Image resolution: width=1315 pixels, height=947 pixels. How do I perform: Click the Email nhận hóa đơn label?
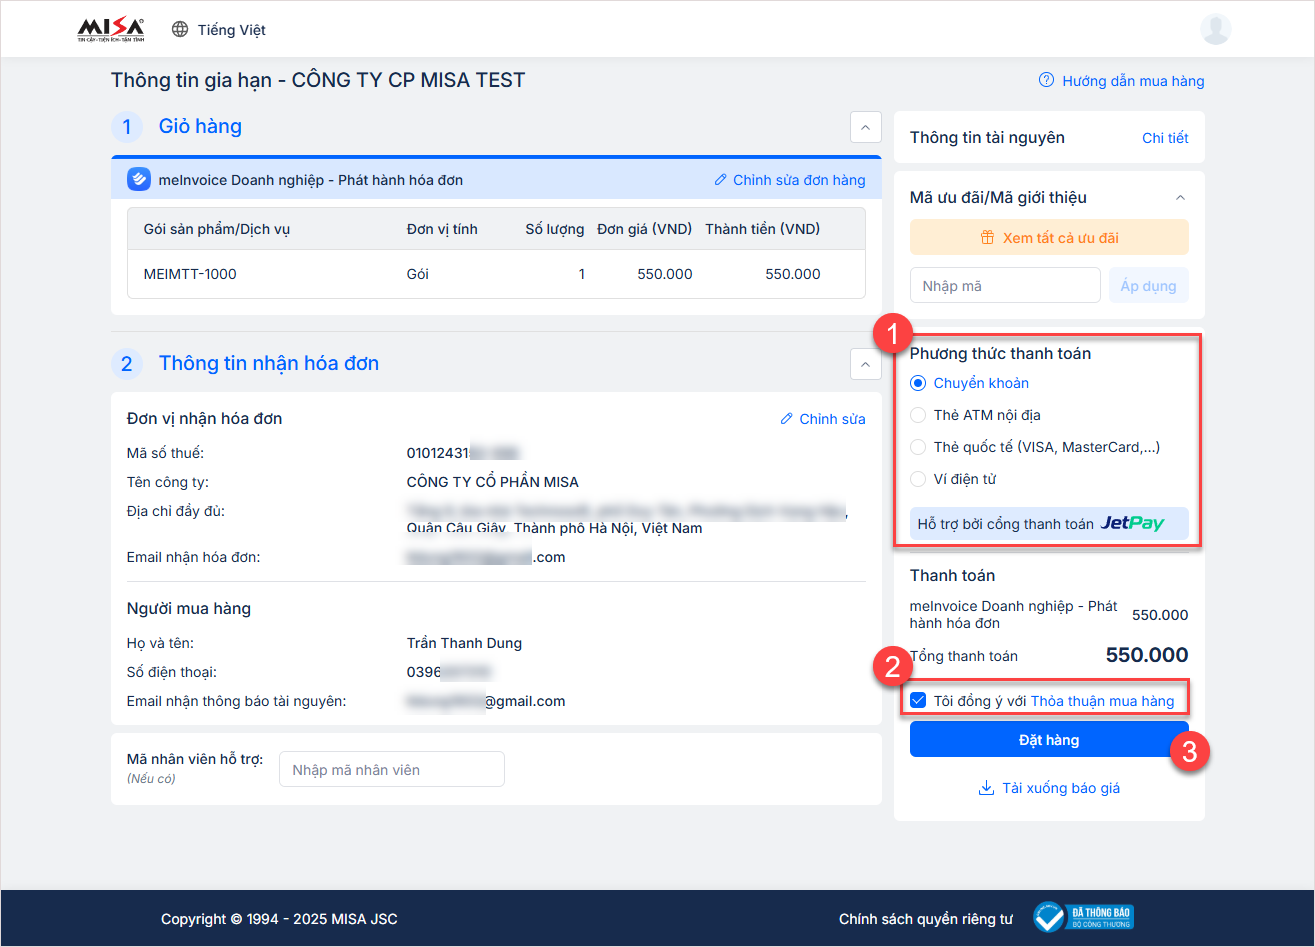point(194,557)
